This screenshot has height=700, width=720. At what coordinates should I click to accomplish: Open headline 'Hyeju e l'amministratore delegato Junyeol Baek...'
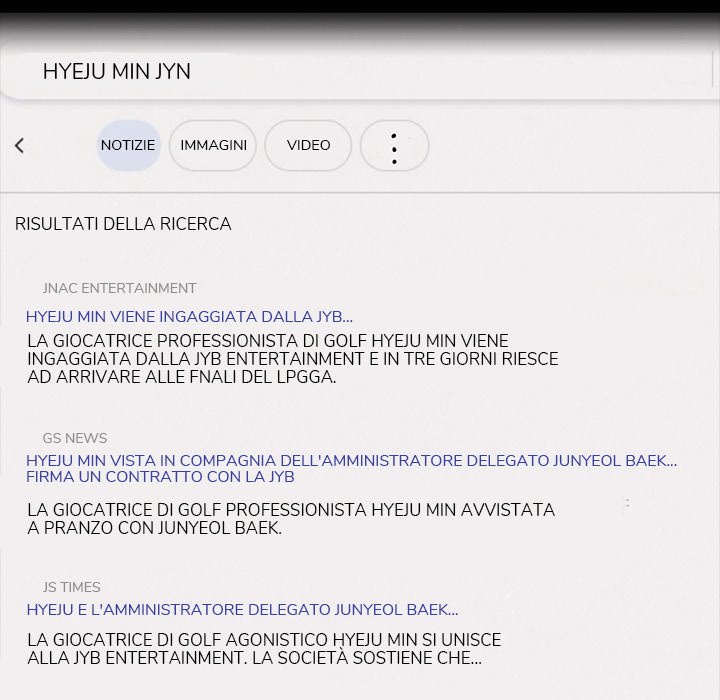242,610
